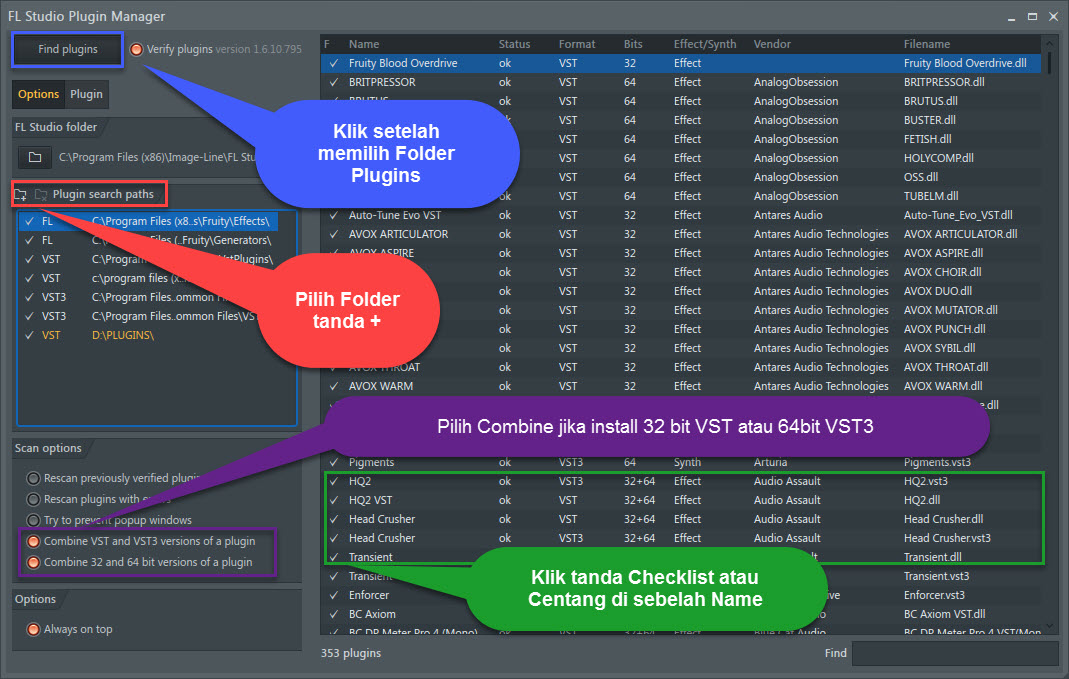1069x679 pixels.
Task: Toggle favorite checkmark for BRITPRESSOR
Action: [x=333, y=82]
